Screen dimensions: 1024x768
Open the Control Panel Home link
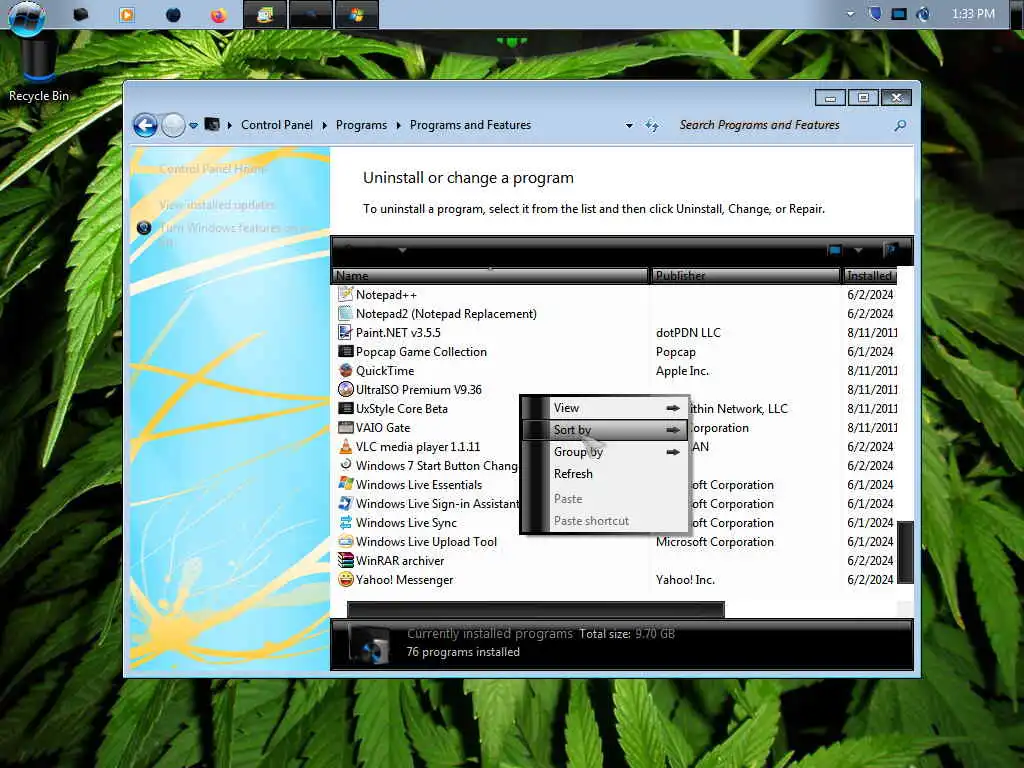pyautogui.click(x=212, y=169)
